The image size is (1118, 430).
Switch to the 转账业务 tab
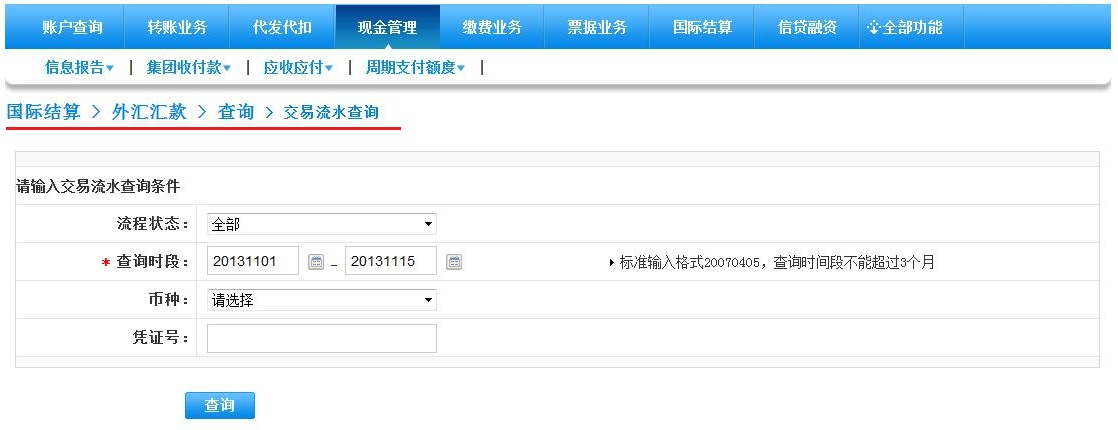[x=176, y=28]
